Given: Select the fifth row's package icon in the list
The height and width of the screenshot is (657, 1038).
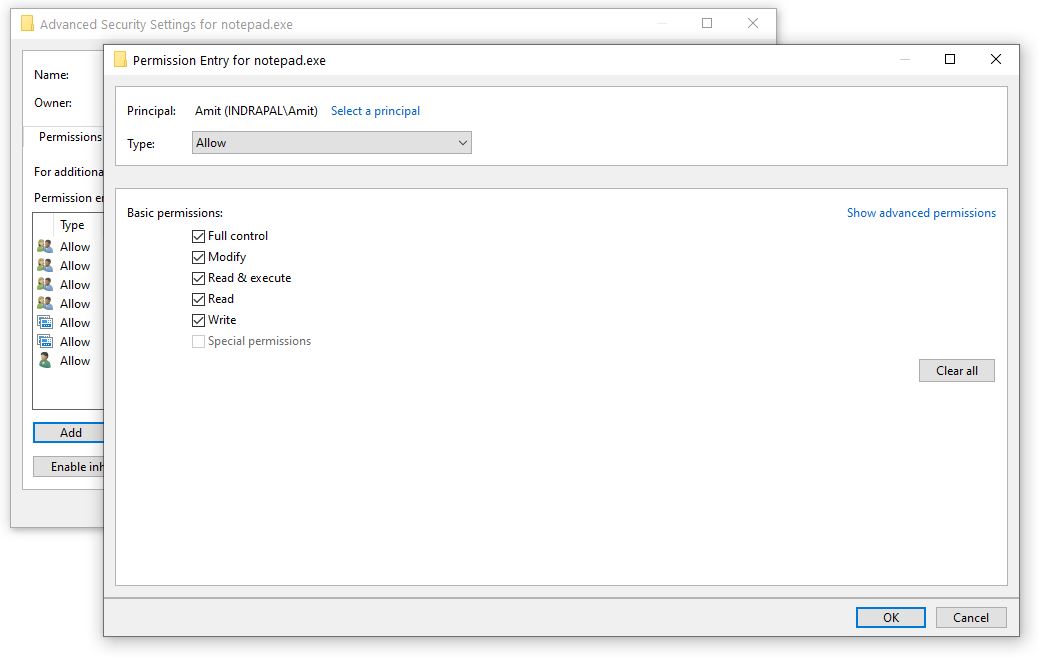Looking at the screenshot, I should click(x=44, y=323).
